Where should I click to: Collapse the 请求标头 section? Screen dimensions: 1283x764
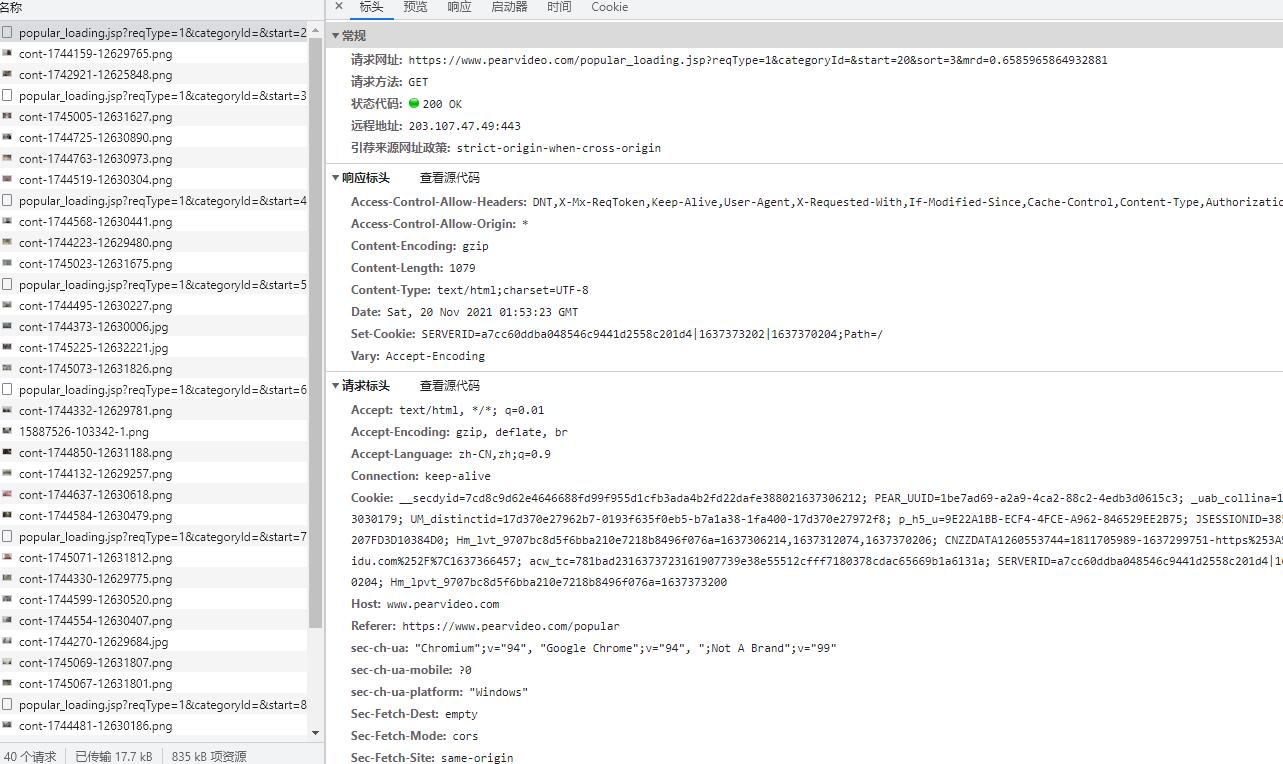click(x=336, y=386)
